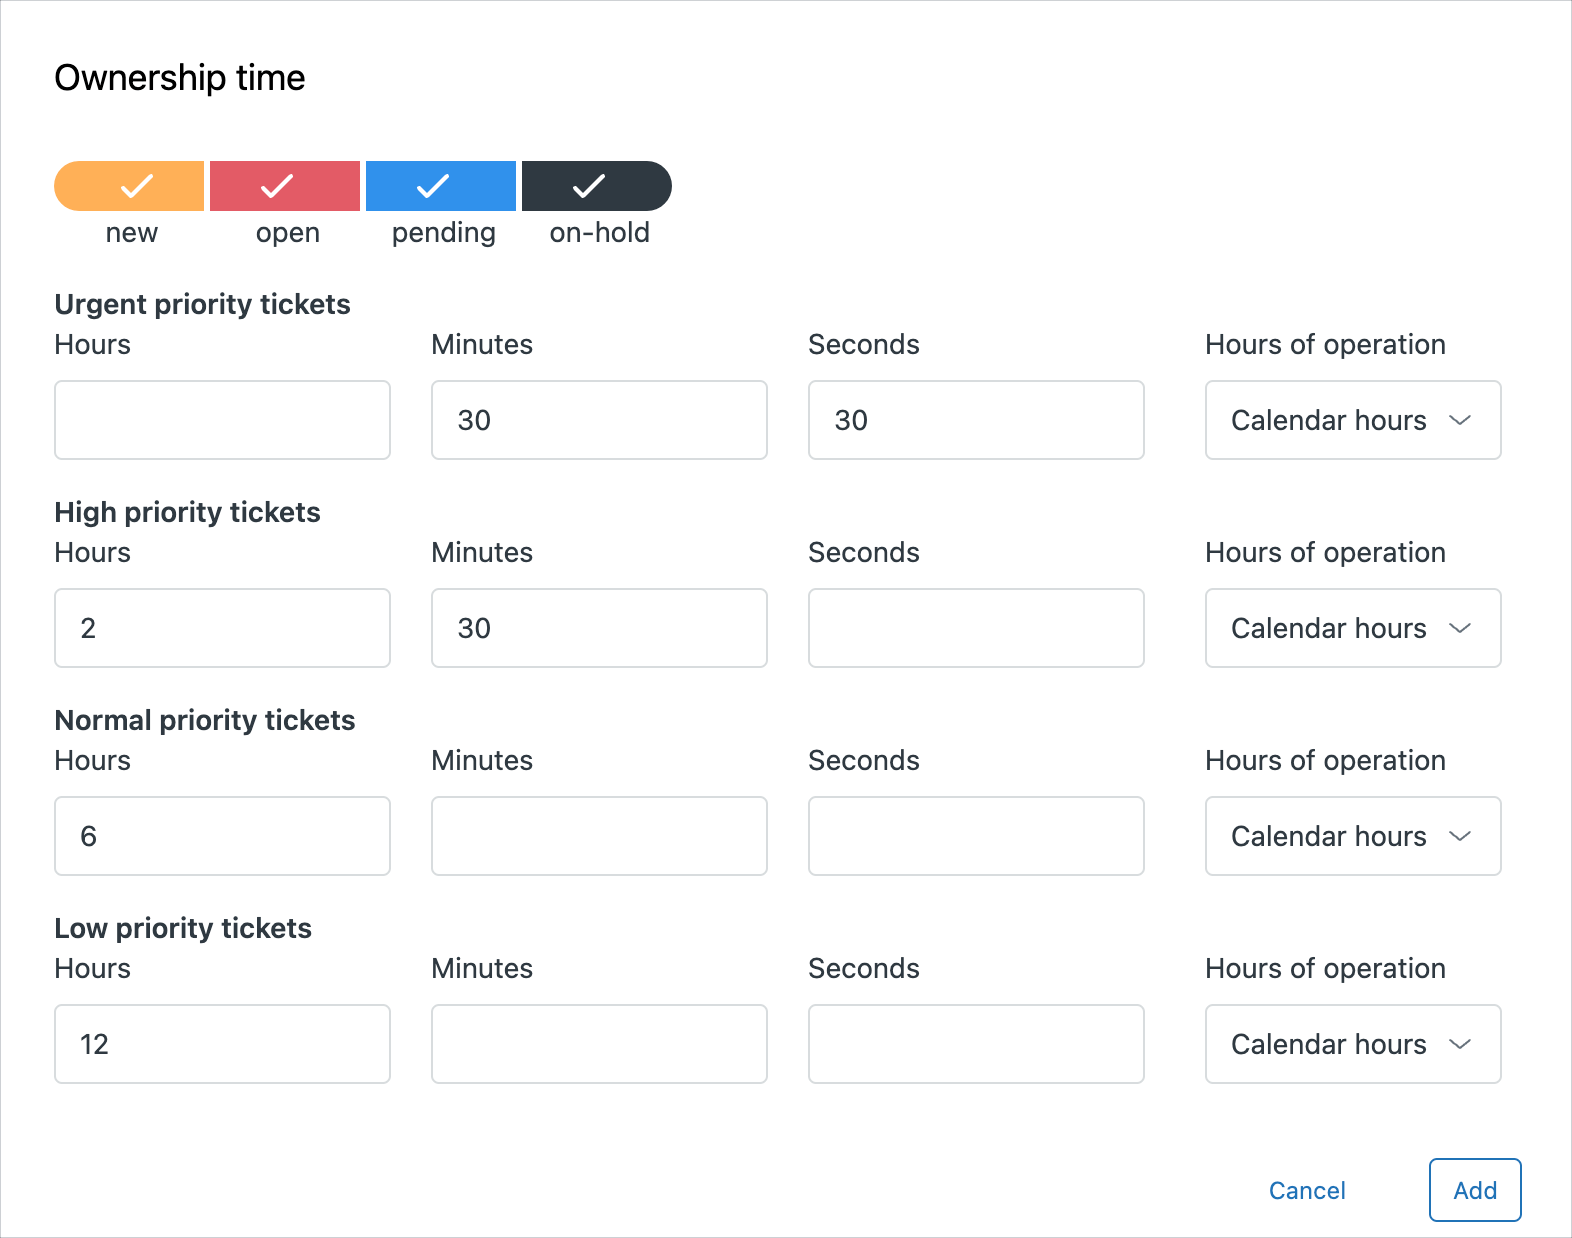Click the 'on-hold' status label
This screenshot has height=1238, width=1572.
tap(600, 233)
